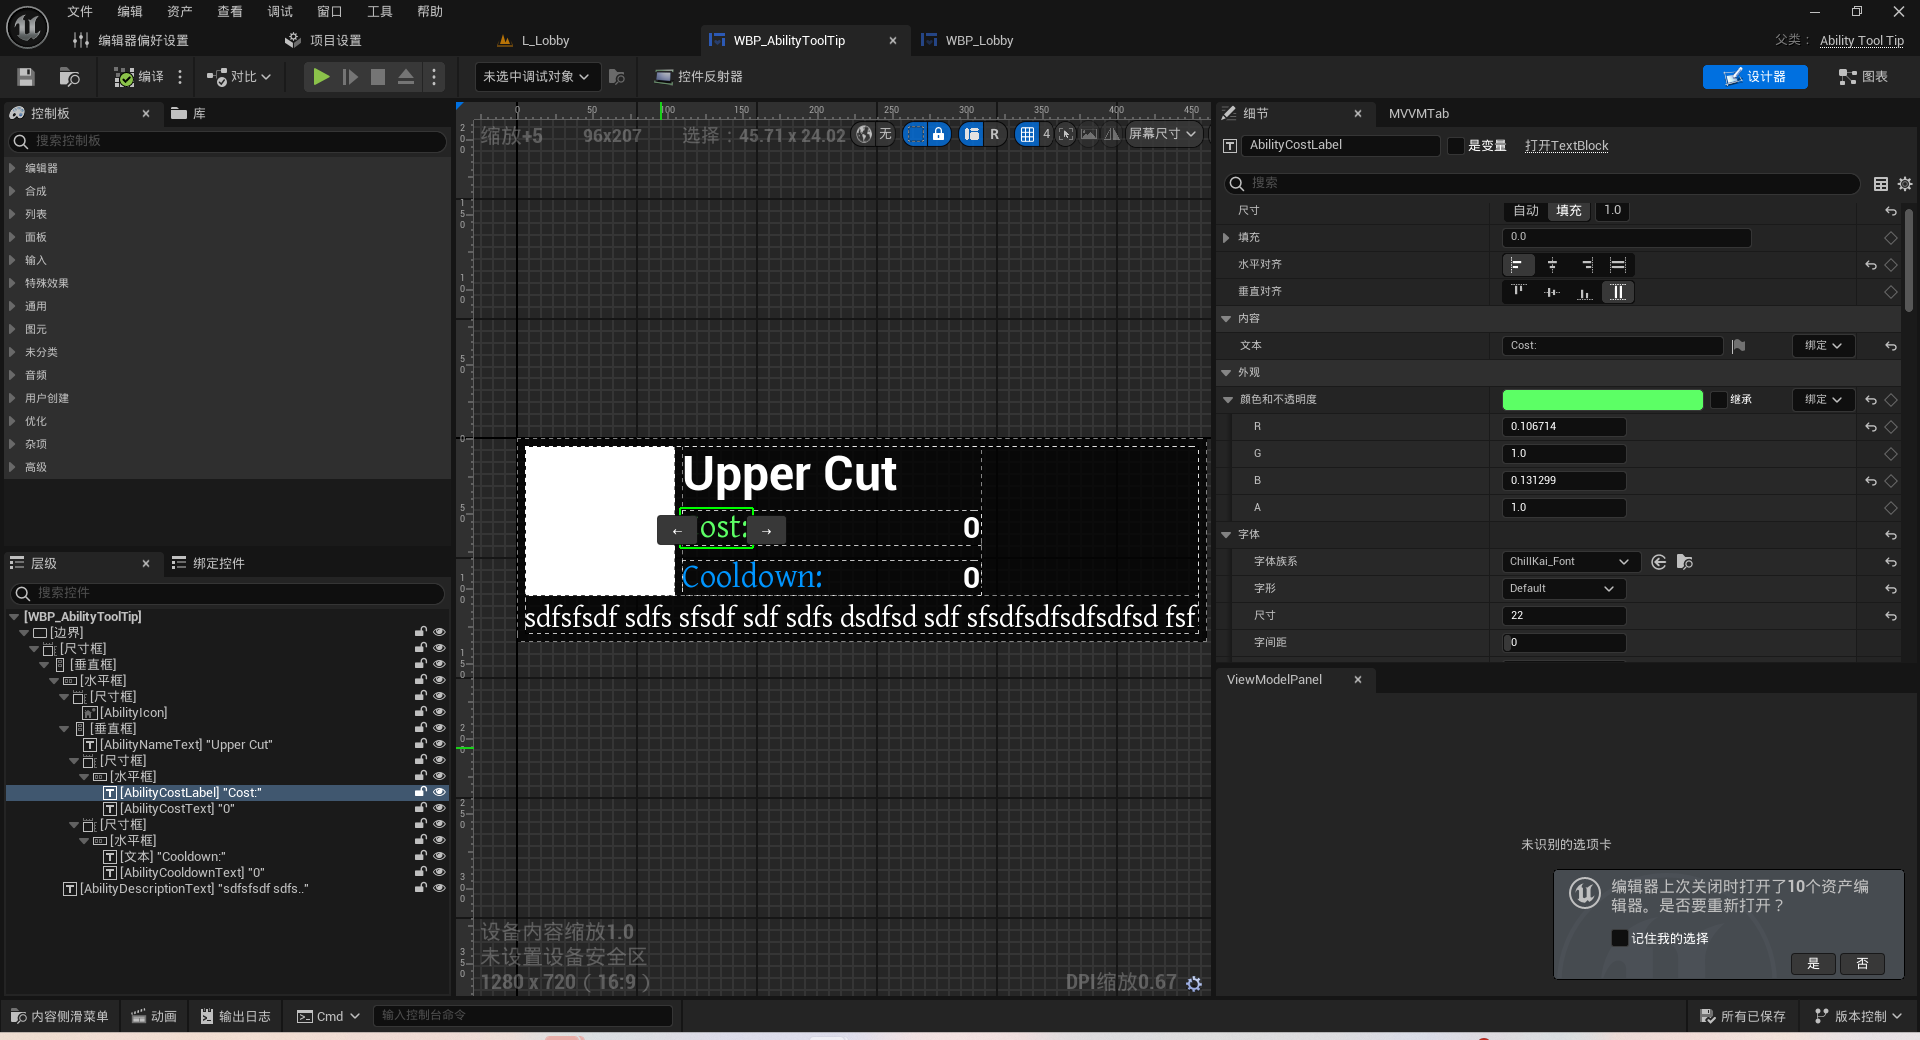Open details panel settings gear

coord(1905,184)
